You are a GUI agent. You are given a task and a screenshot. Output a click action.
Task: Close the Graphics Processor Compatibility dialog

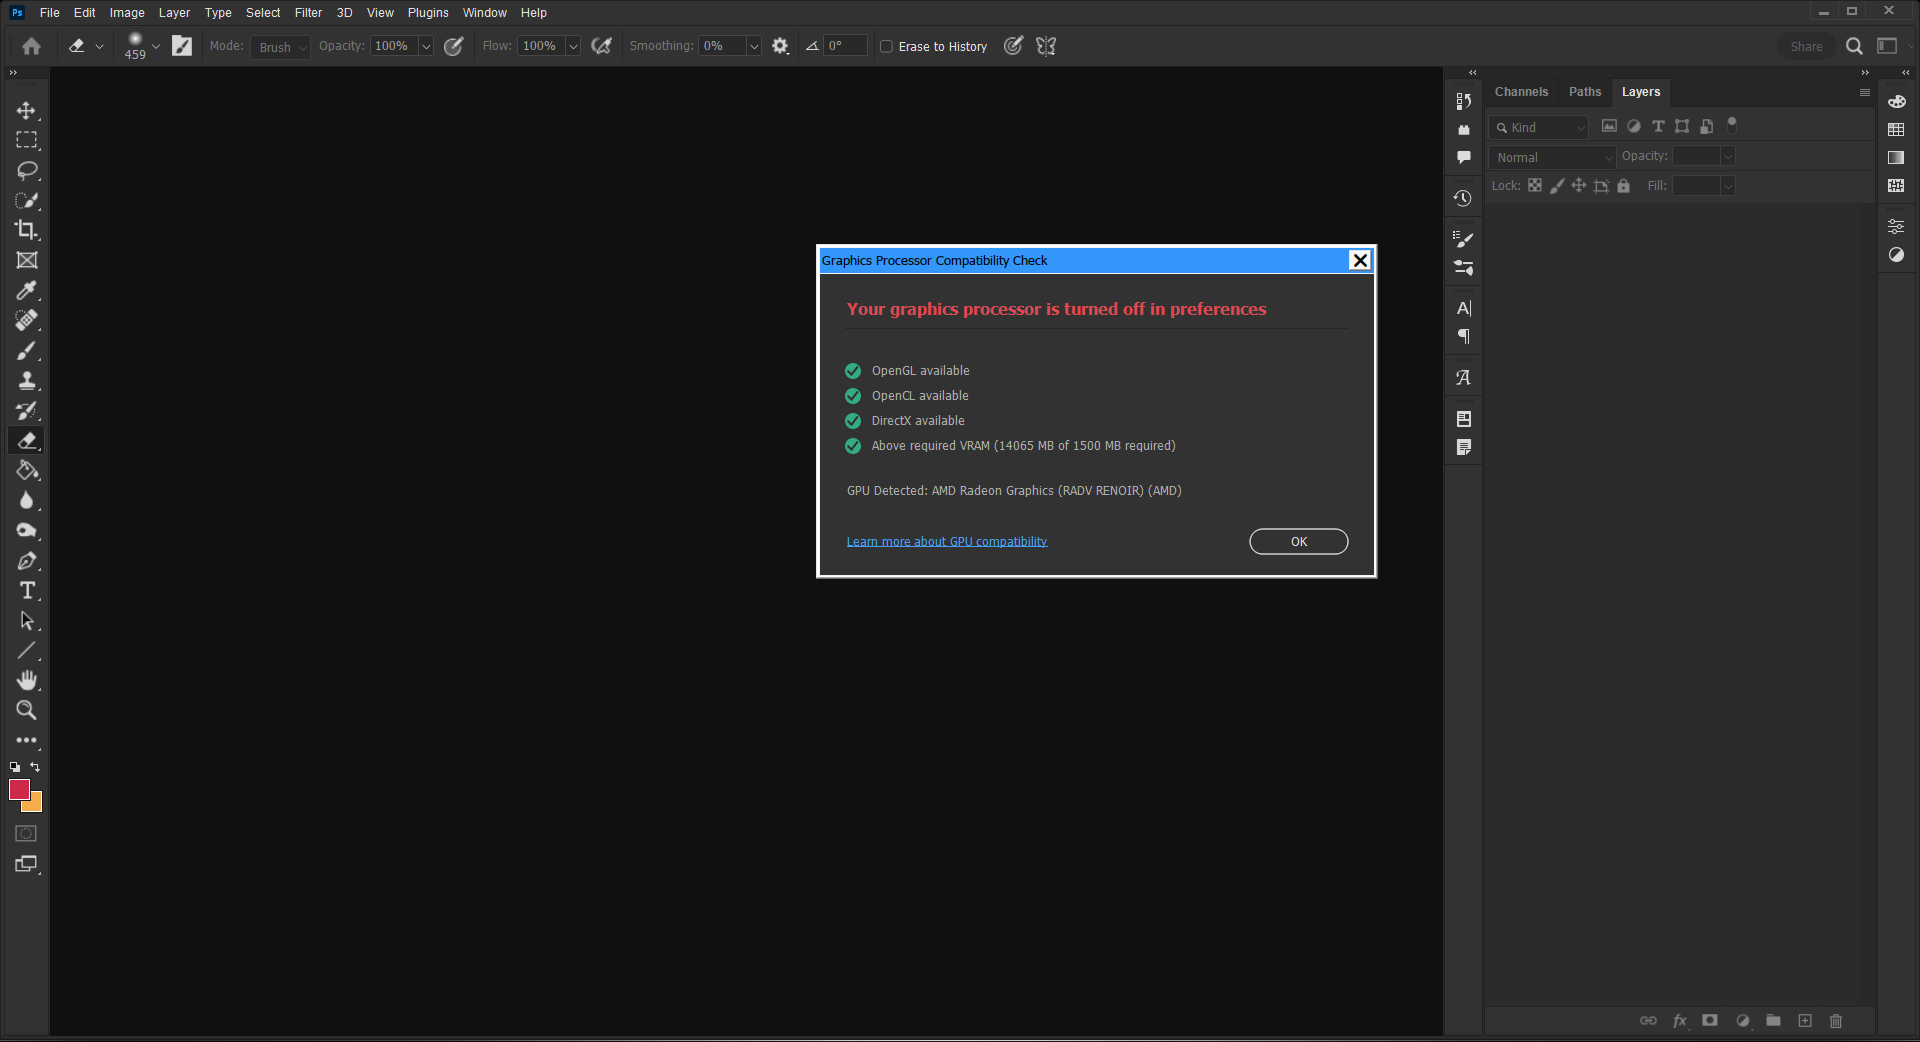(x=1360, y=260)
